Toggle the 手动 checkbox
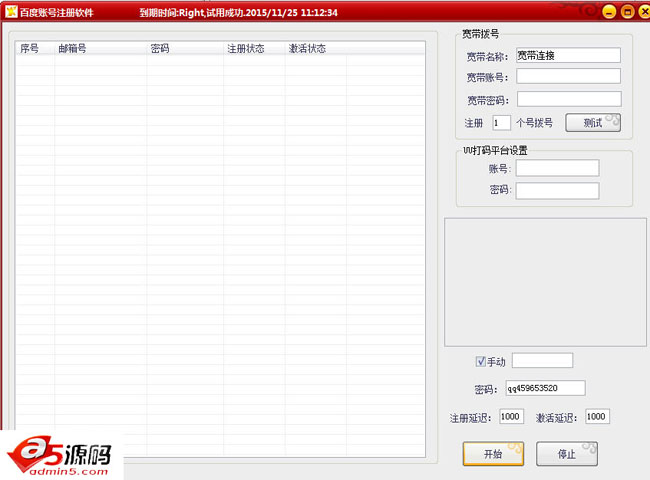This screenshot has width=650, height=480. click(480, 361)
